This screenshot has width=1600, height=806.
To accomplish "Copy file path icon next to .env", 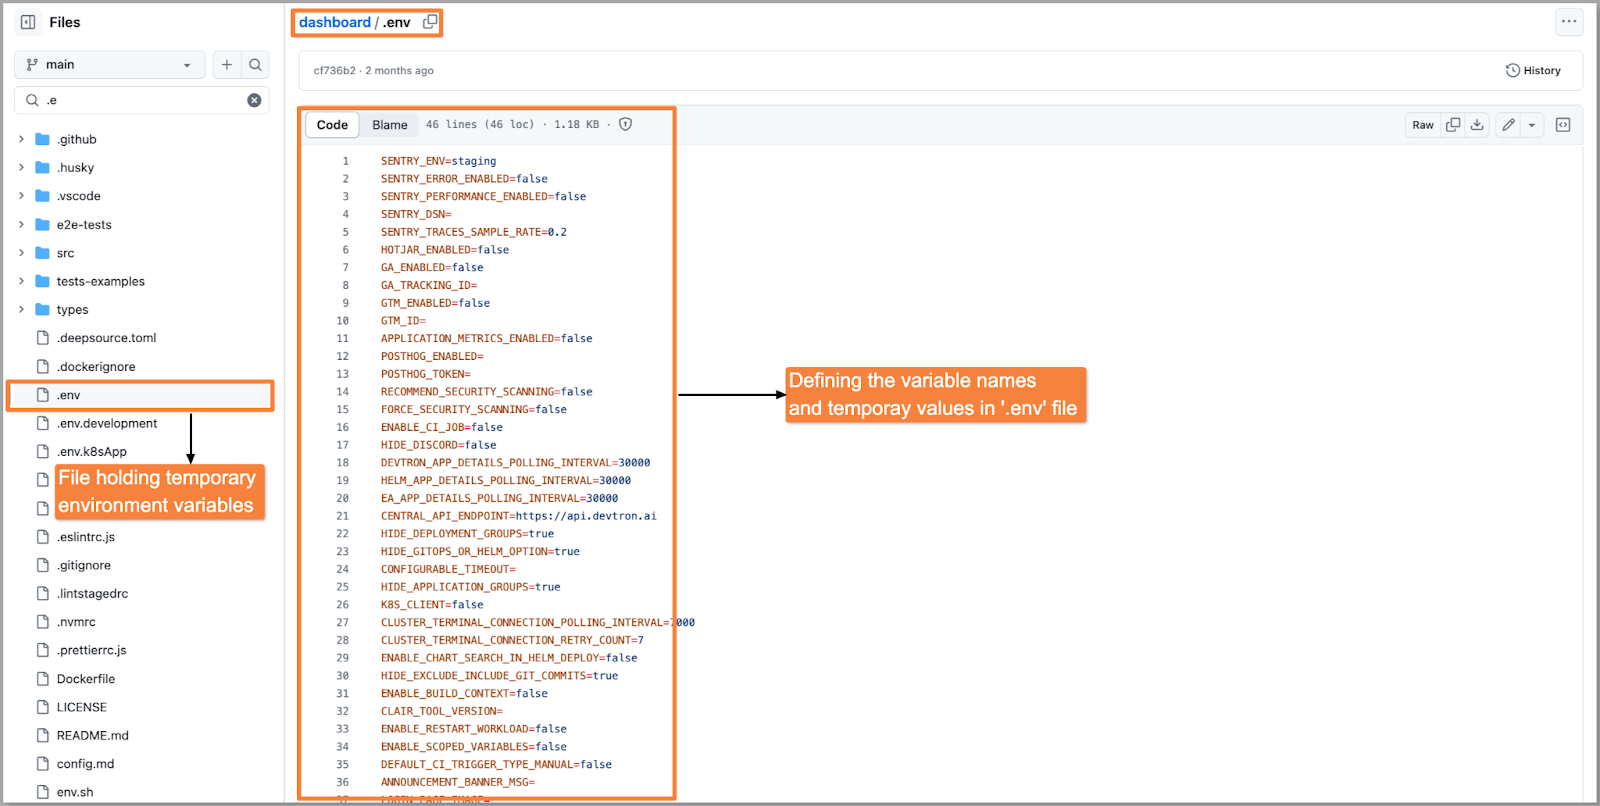I will (x=430, y=22).
